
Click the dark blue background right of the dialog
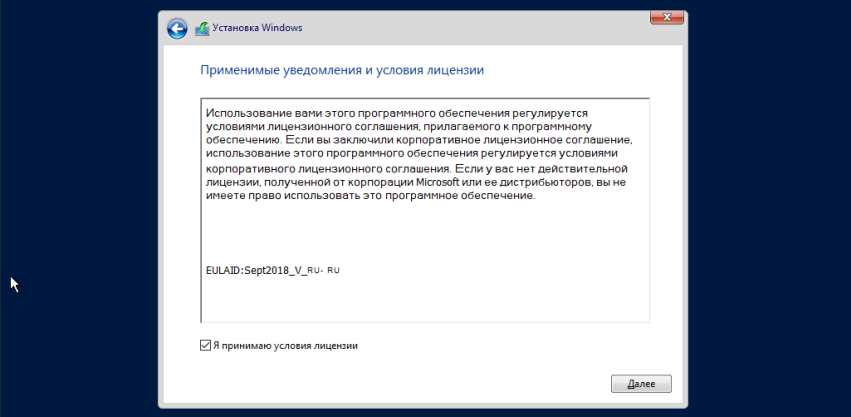(x=770, y=200)
